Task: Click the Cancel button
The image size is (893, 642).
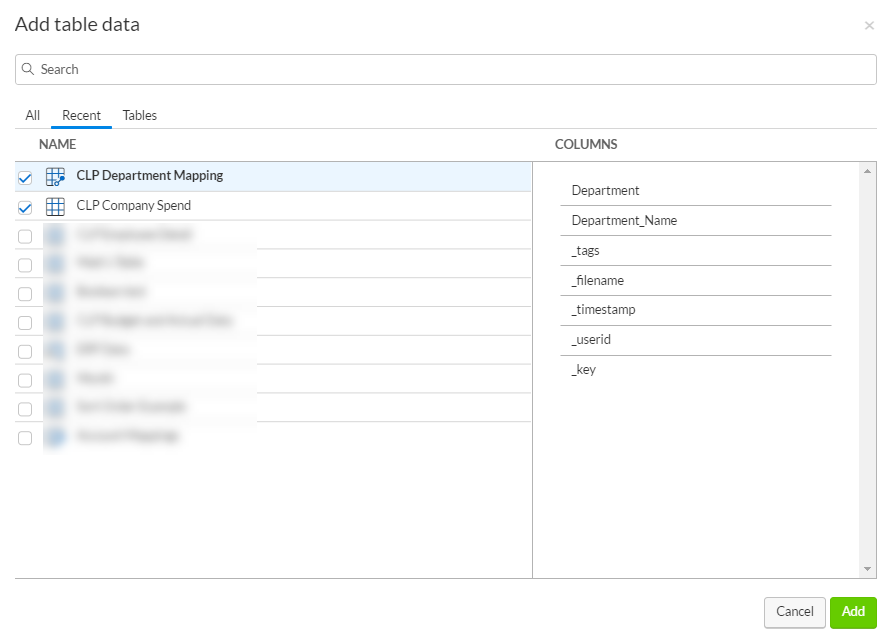Action: 794,612
